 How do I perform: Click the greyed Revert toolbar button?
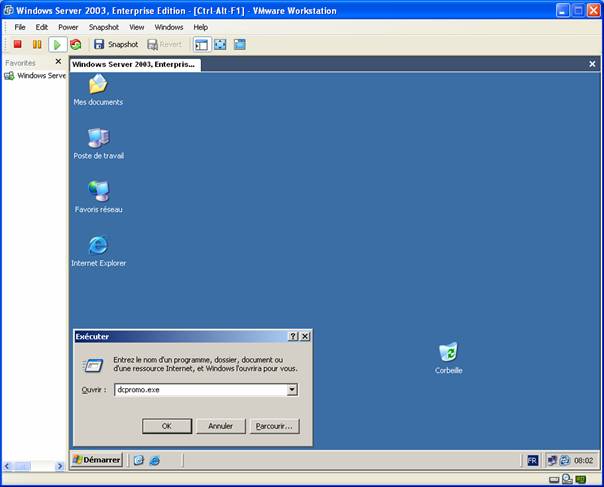click(164, 44)
